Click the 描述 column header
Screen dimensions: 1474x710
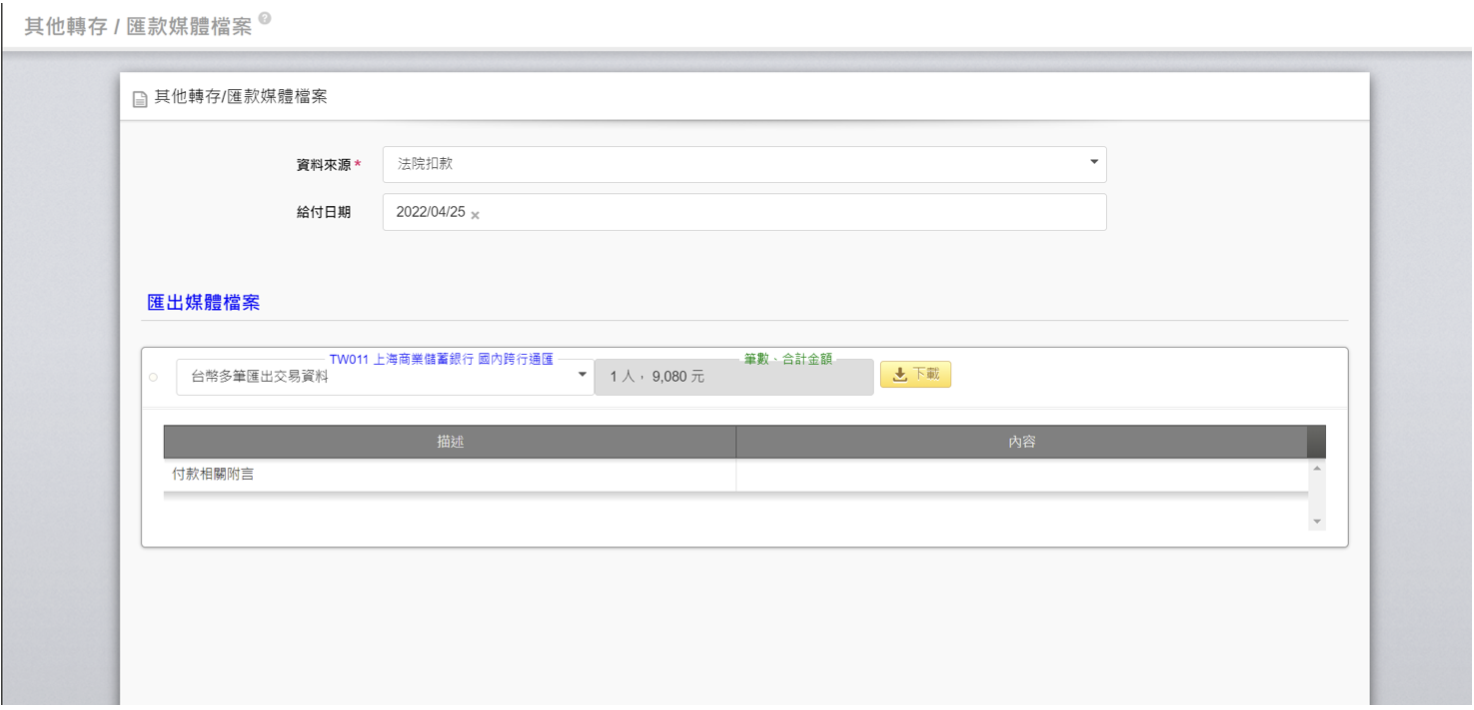coord(449,442)
